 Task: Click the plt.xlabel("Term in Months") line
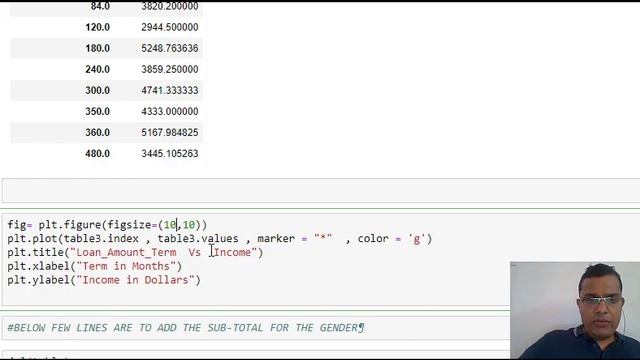pyautogui.click(x=95, y=267)
